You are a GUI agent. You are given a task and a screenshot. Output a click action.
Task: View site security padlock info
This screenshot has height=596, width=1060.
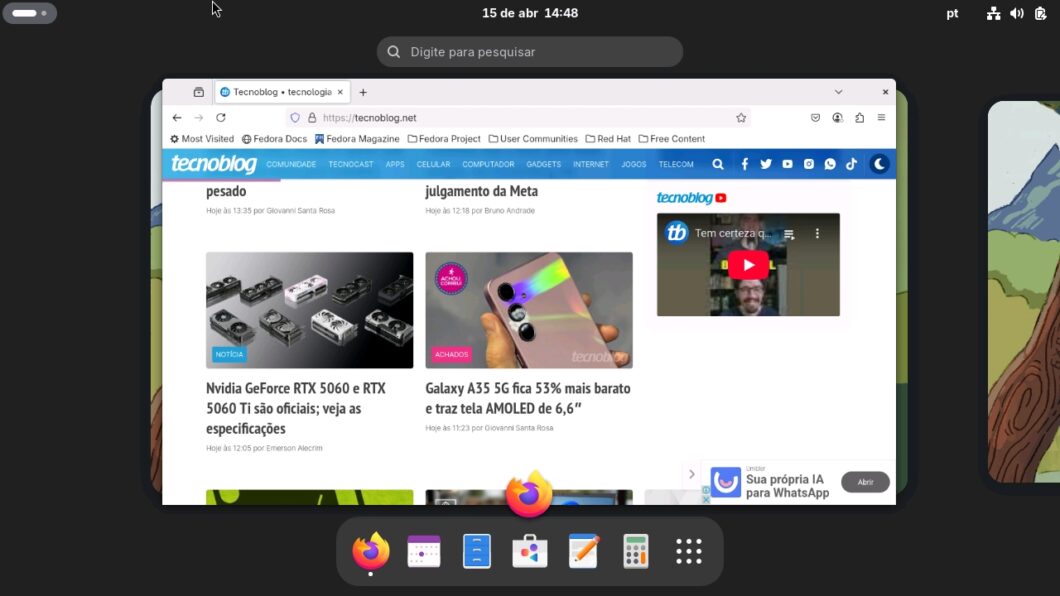312,118
